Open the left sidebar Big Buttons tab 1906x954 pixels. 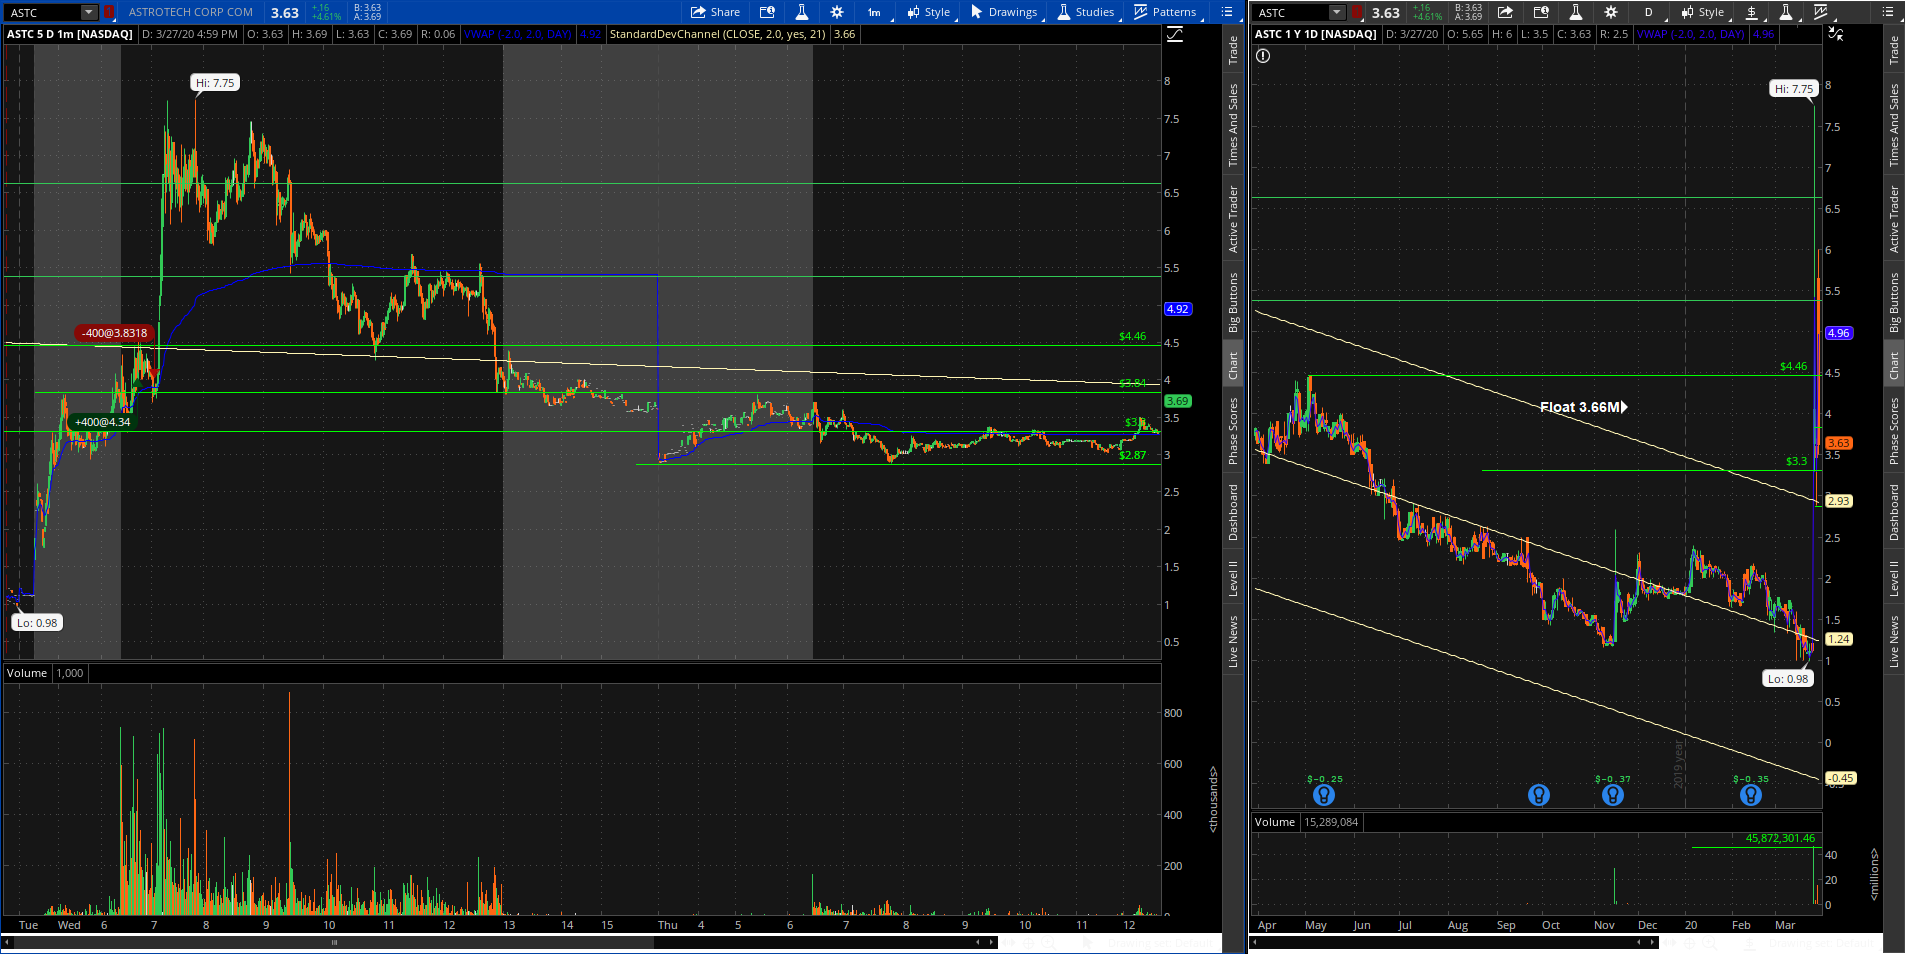pos(1233,303)
